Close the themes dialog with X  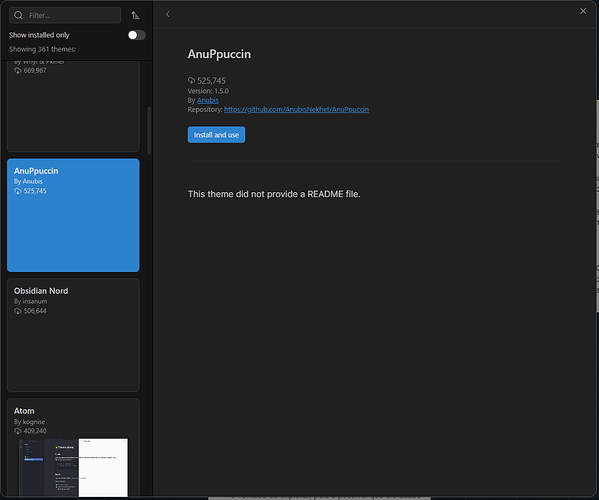click(583, 11)
